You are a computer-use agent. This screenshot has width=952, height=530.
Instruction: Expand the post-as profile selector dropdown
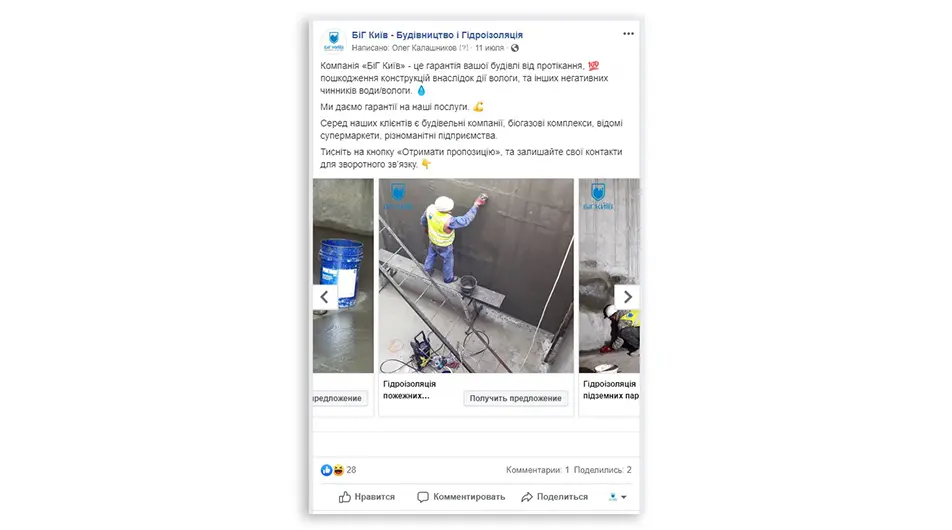(617, 497)
